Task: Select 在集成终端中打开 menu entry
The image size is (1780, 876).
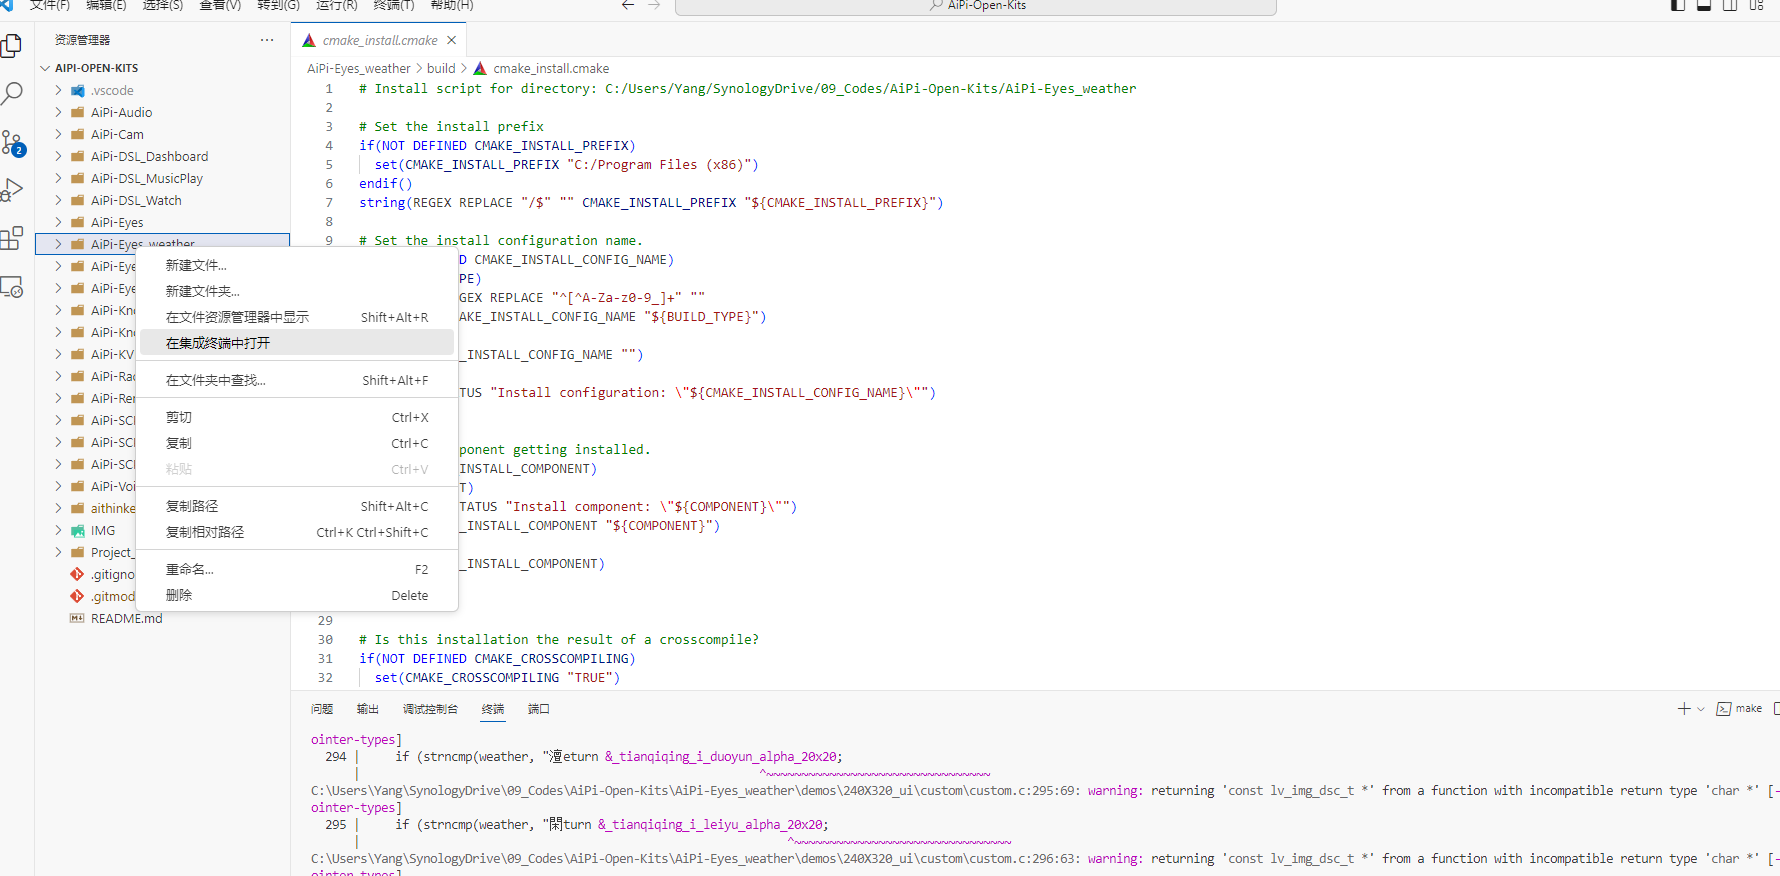Action: (297, 343)
